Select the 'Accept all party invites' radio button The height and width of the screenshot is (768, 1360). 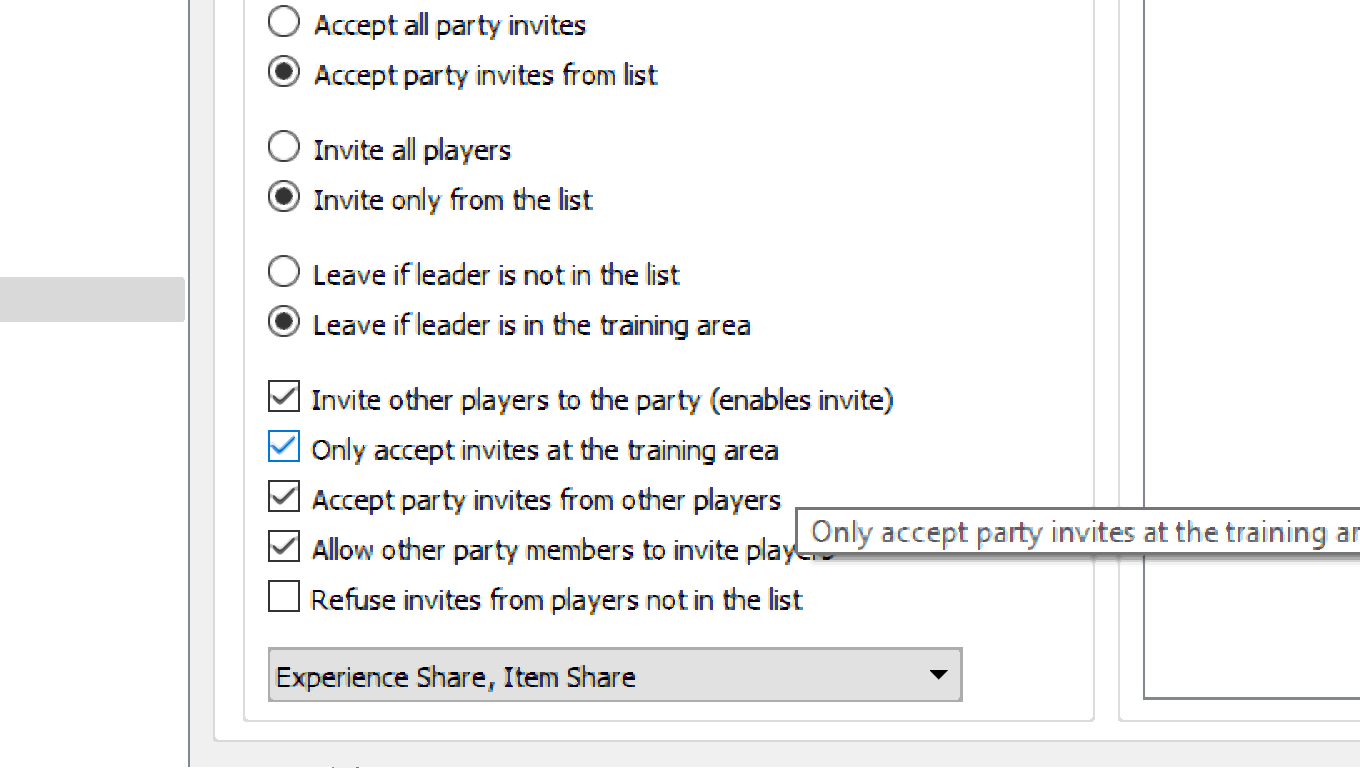(284, 22)
